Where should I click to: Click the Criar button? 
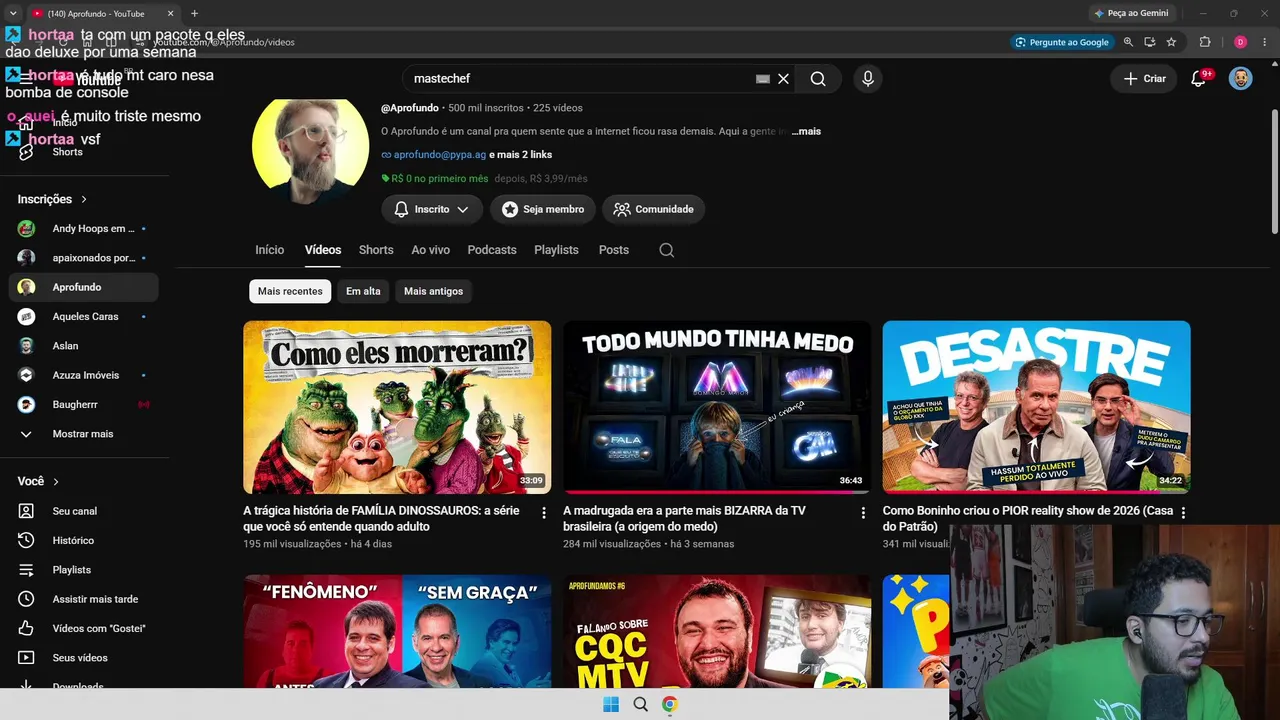coord(1143,79)
